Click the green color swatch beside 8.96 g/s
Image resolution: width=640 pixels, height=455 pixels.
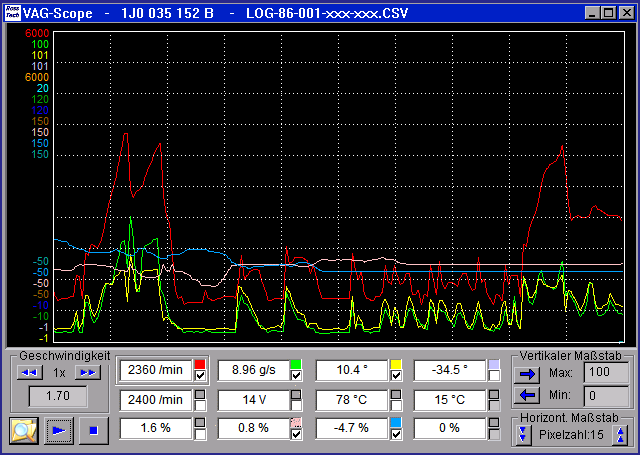tap(296, 364)
